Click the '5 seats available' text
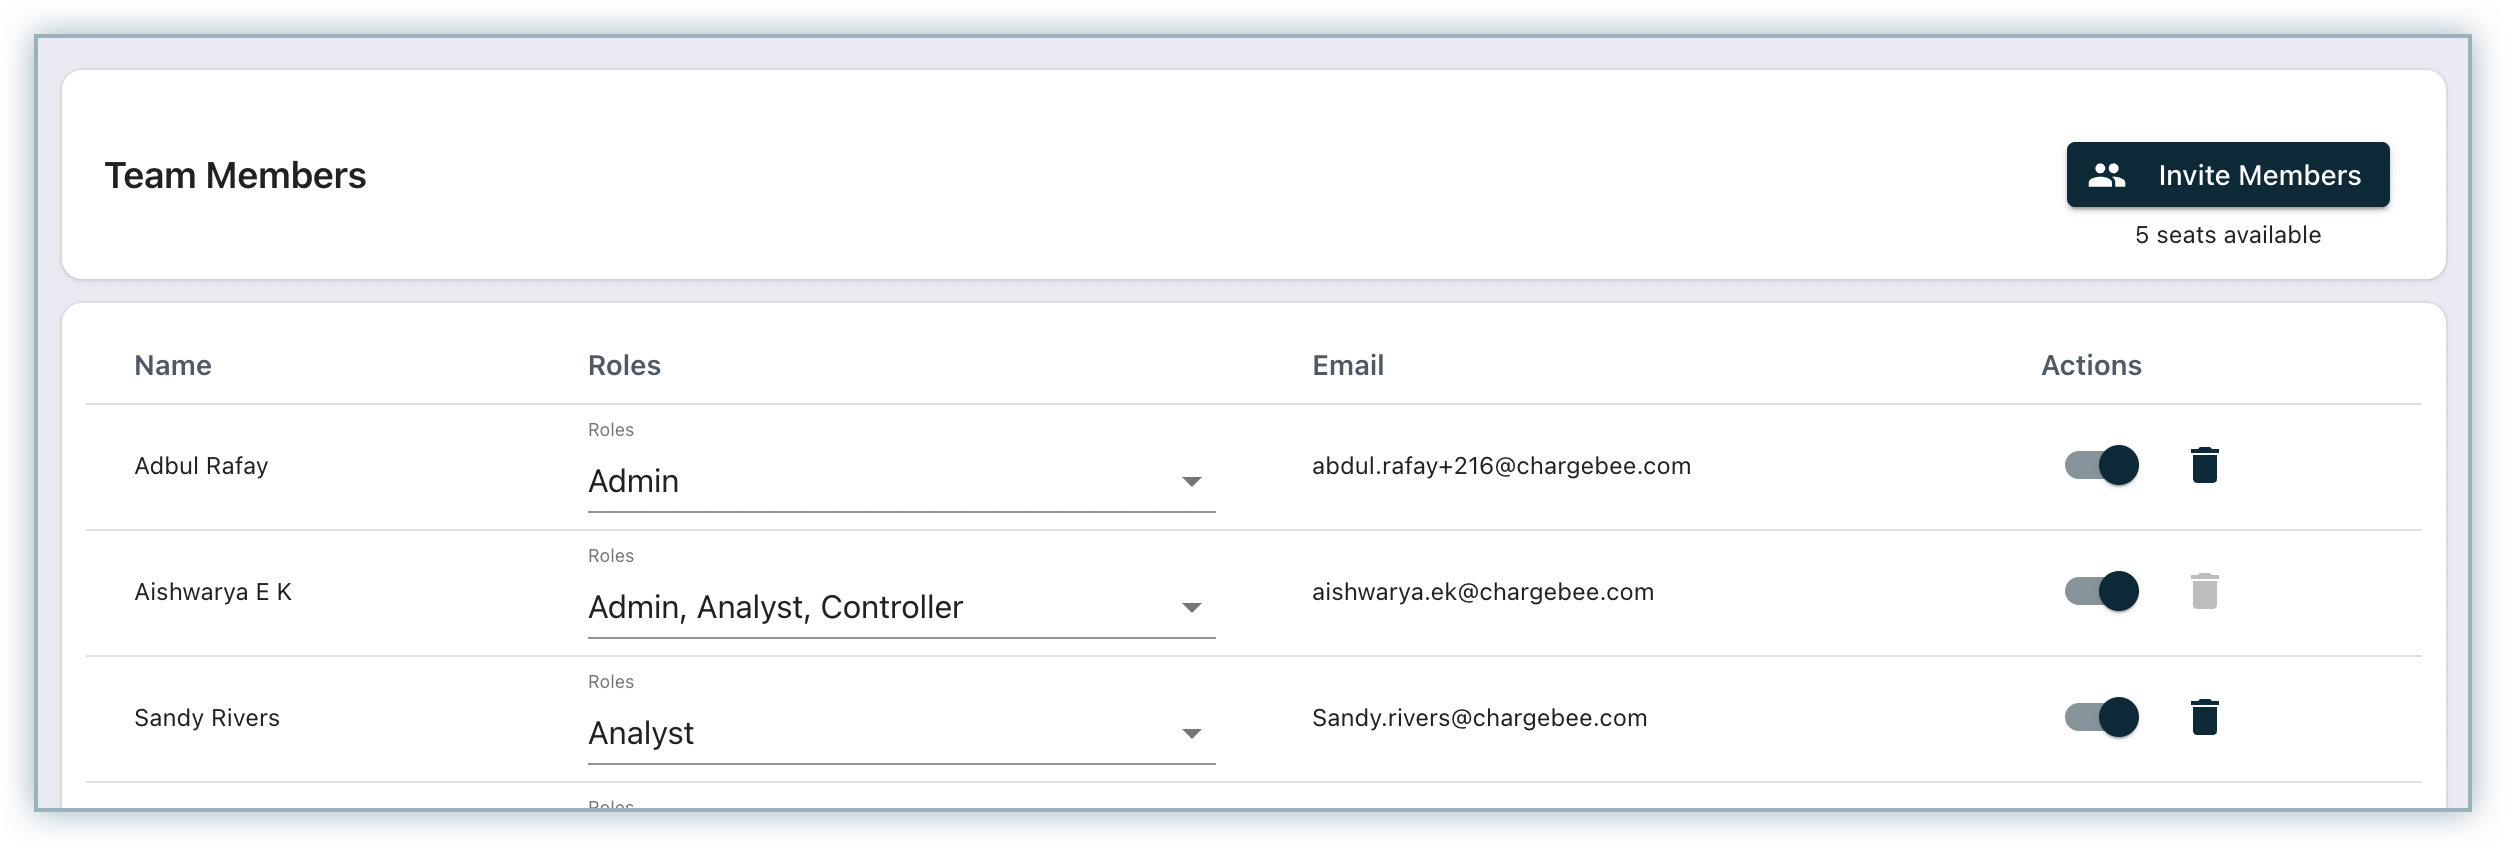The height and width of the screenshot is (846, 2506). [x=2227, y=235]
